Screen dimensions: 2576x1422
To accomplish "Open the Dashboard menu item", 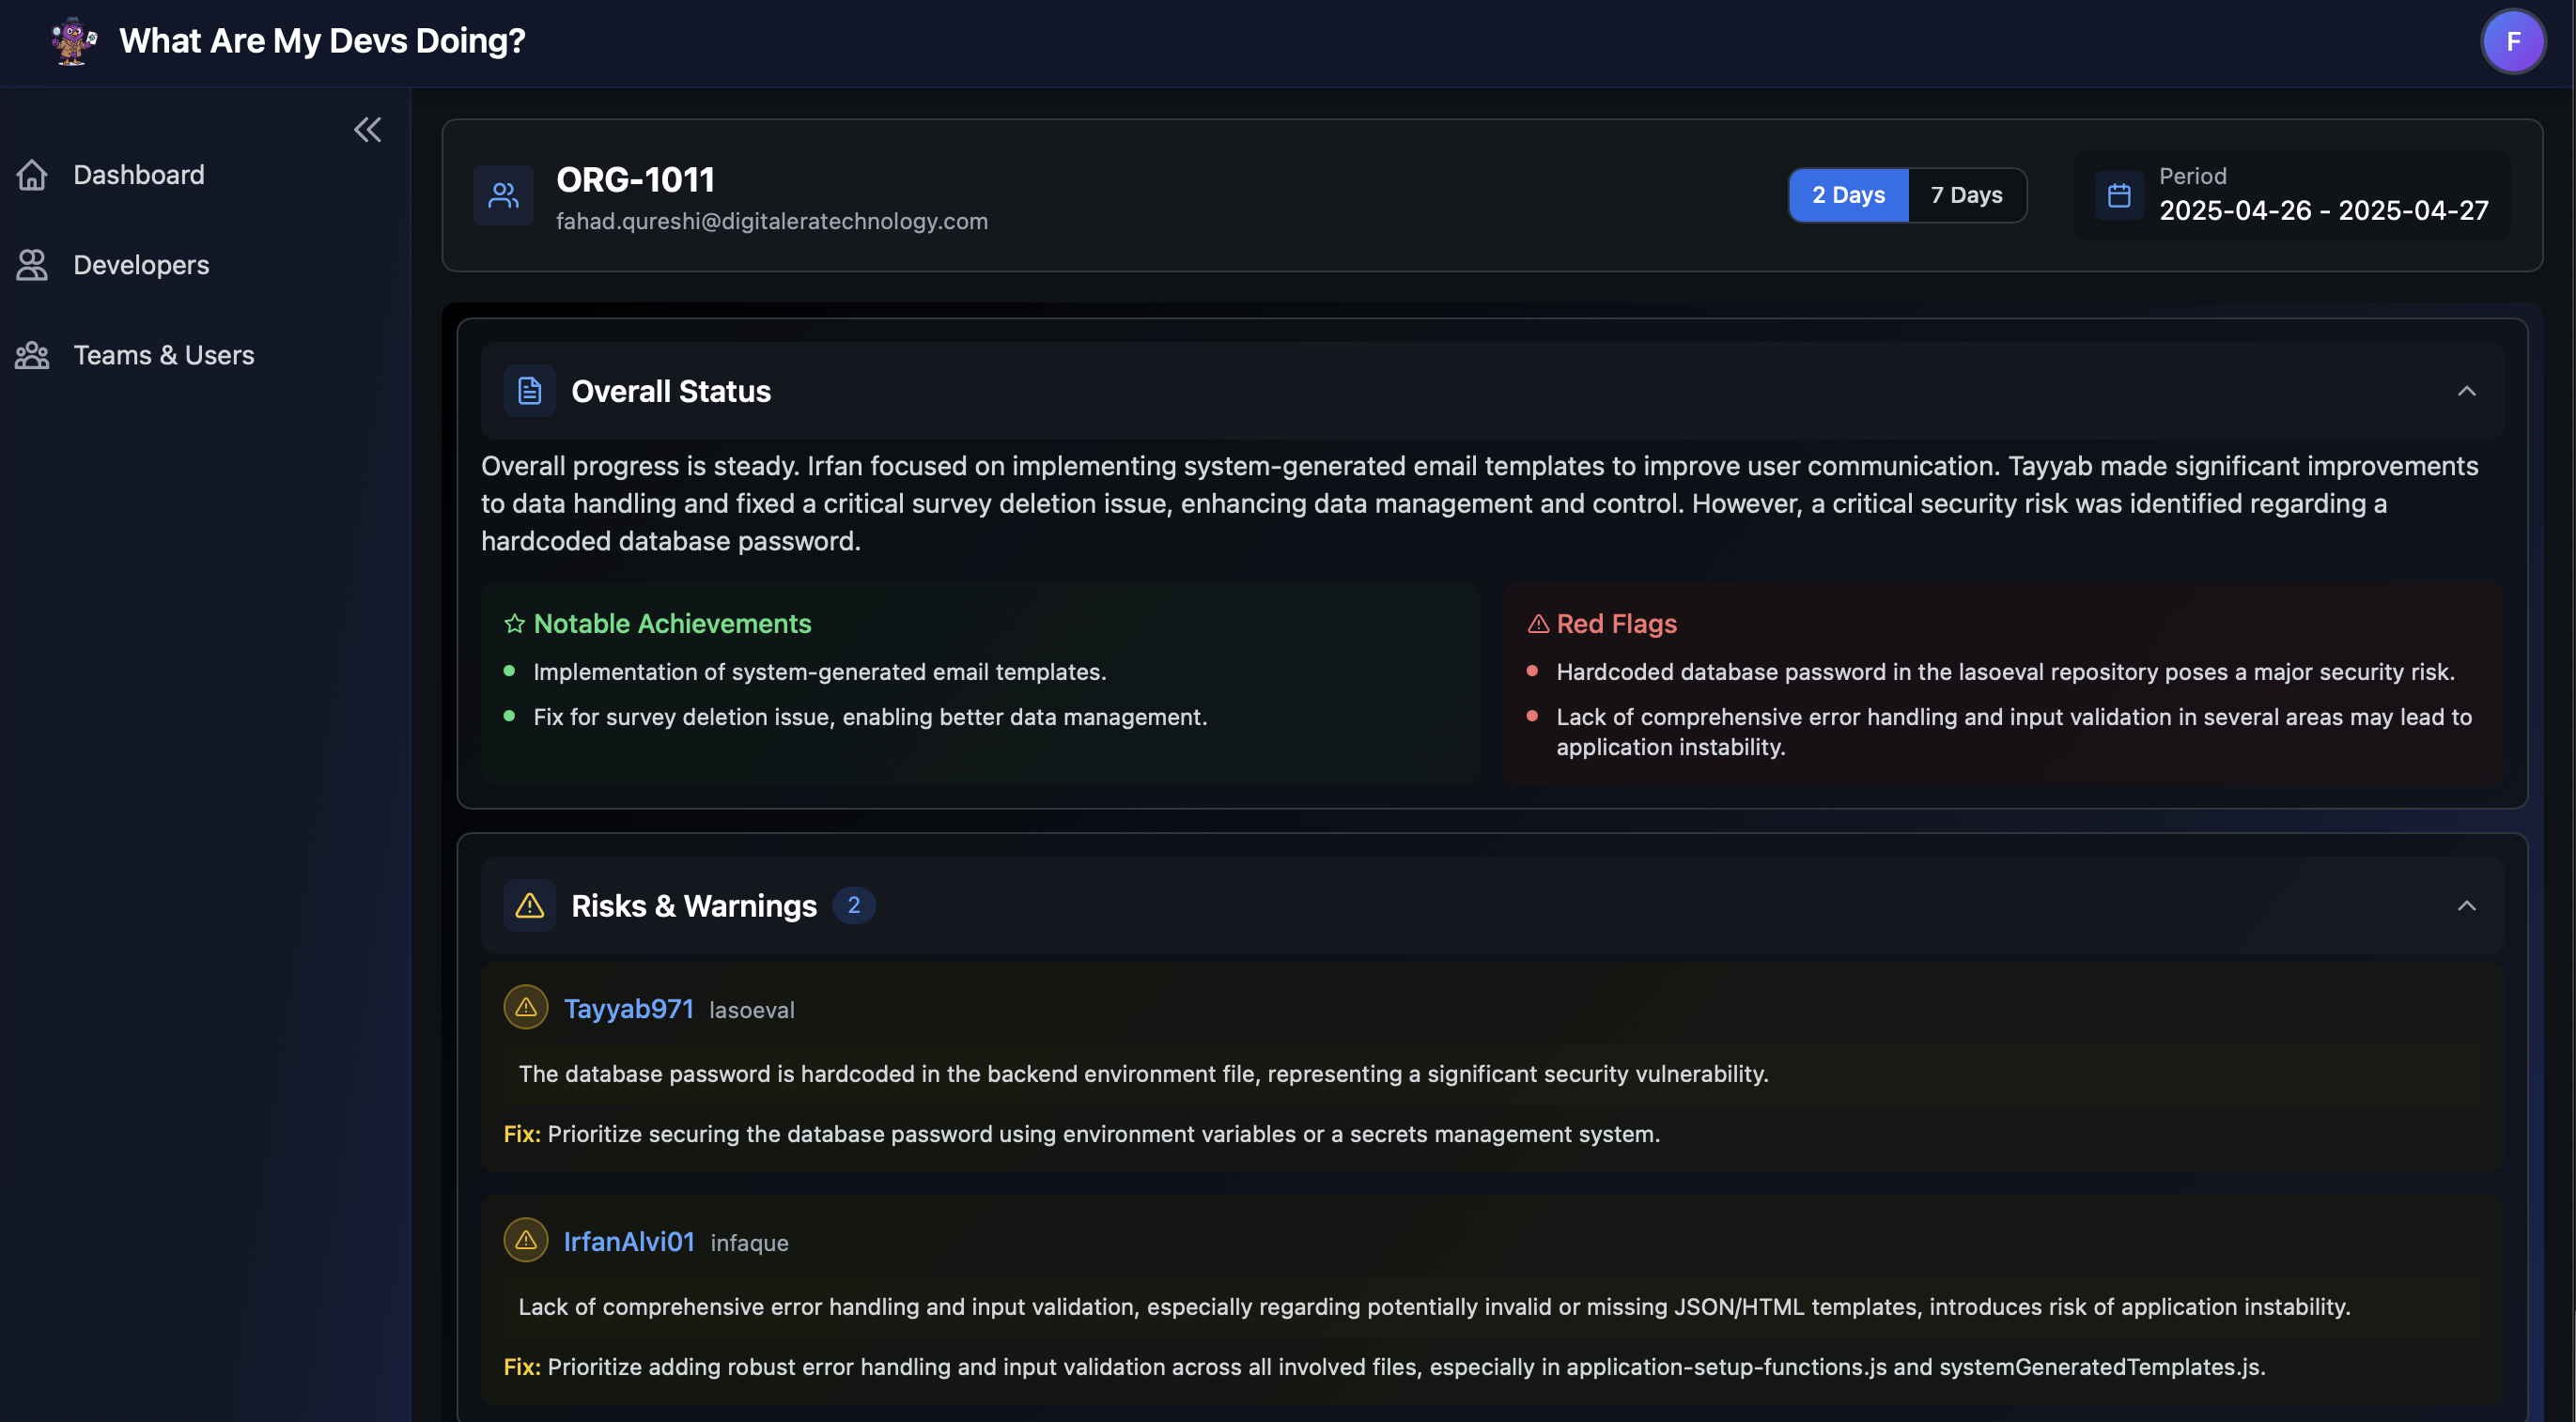I will pos(139,175).
